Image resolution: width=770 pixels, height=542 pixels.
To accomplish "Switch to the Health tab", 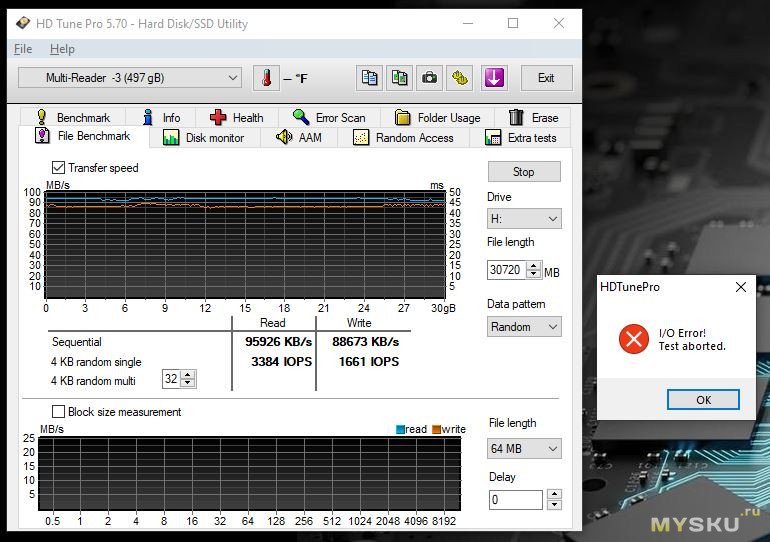I will [237, 118].
